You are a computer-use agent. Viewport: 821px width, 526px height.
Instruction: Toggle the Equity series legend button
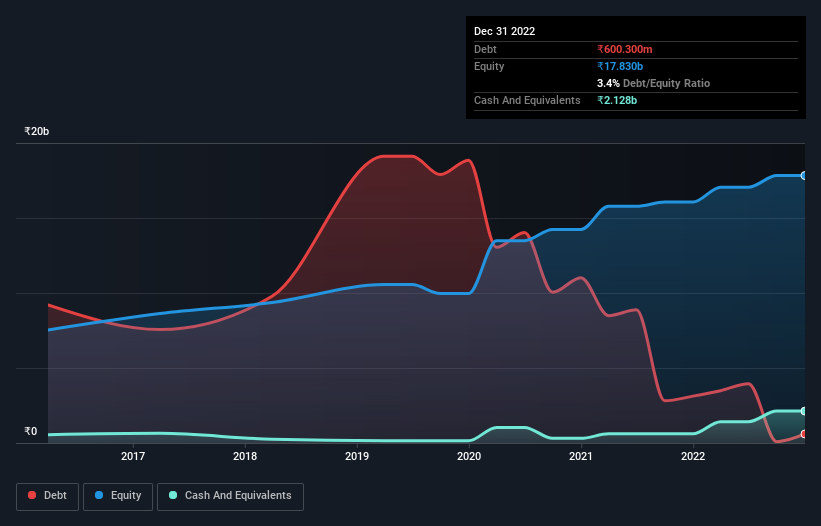tap(118, 496)
